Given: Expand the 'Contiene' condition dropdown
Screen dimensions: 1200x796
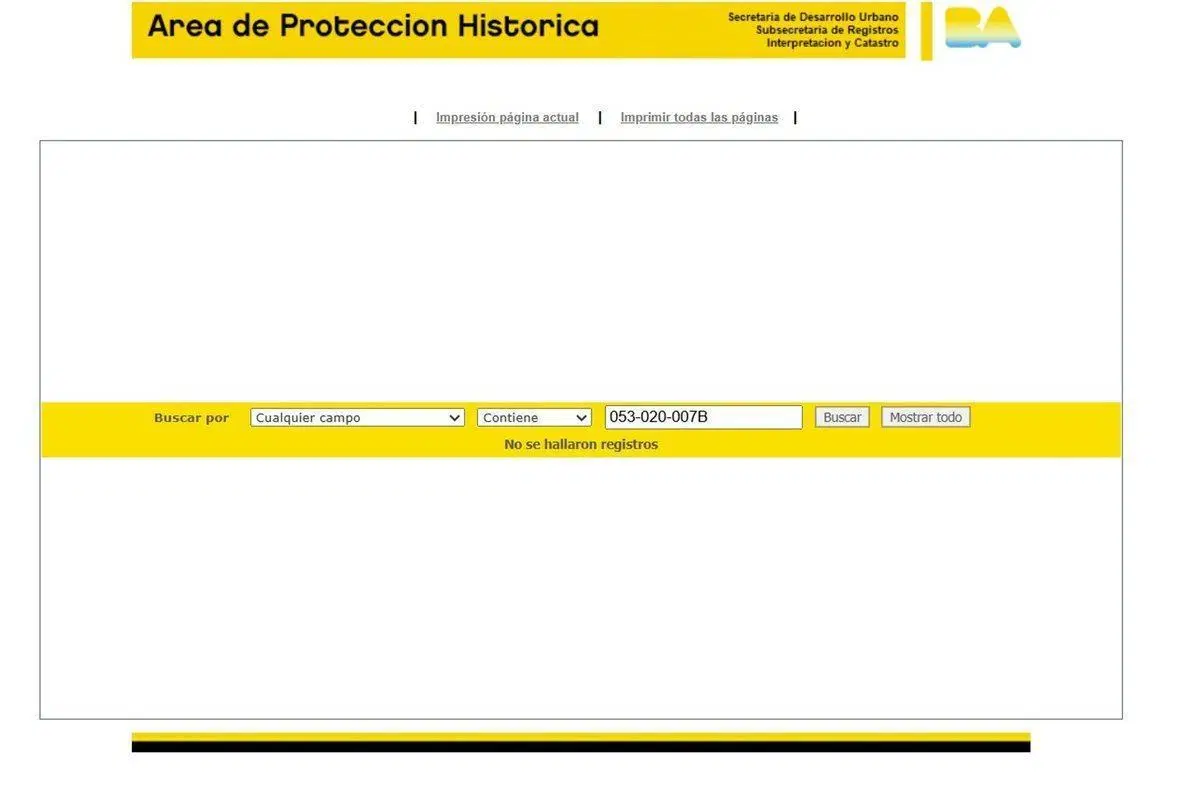Looking at the screenshot, I should point(535,418).
